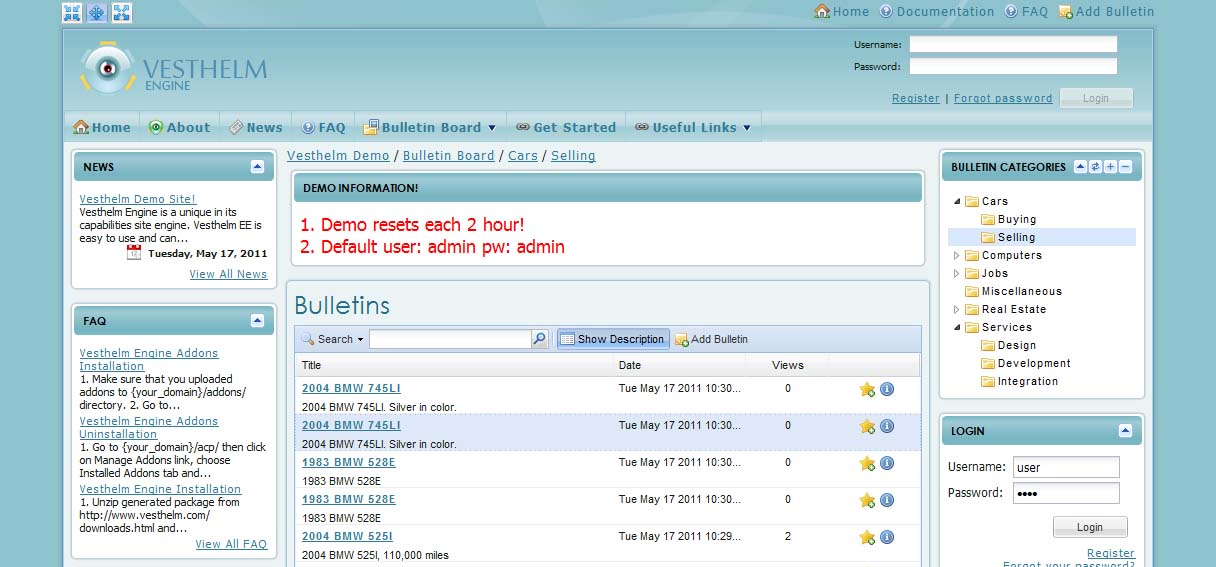Click the shrink layout icon at top-left
Viewport: 1216px width, 567px height.
coord(72,13)
